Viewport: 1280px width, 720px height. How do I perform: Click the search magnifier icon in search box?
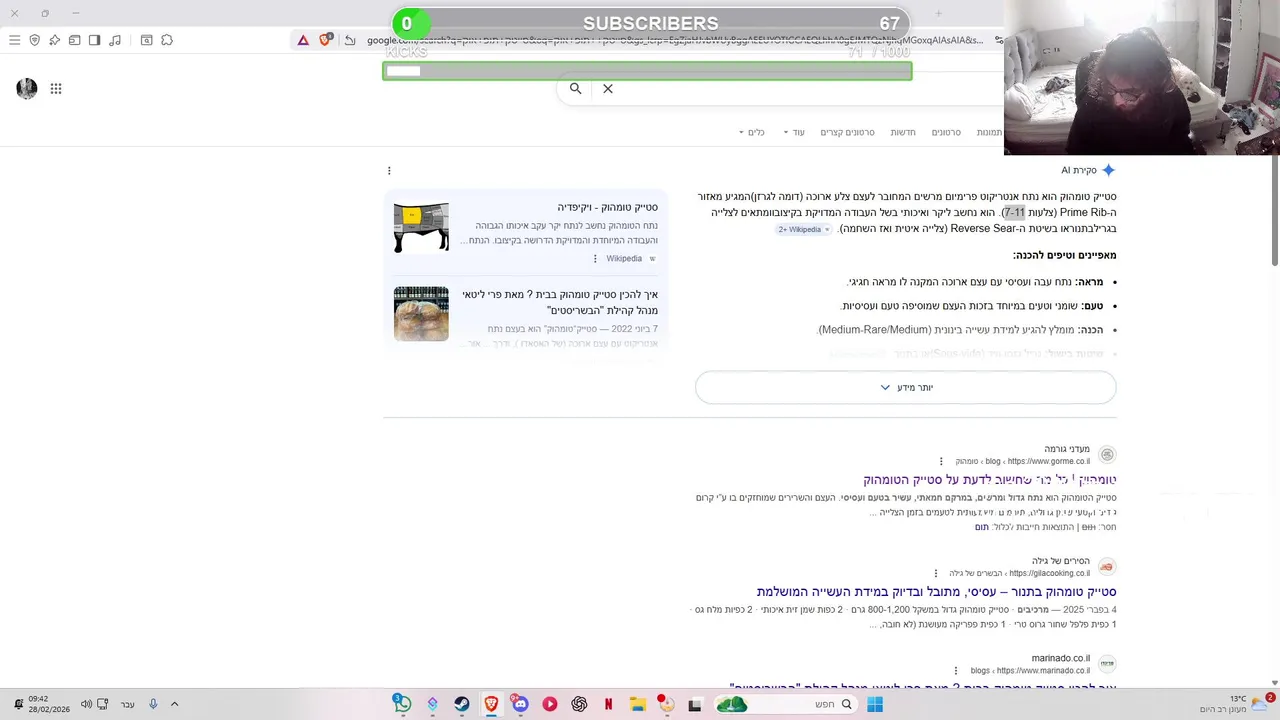pyautogui.click(x=575, y=89)
